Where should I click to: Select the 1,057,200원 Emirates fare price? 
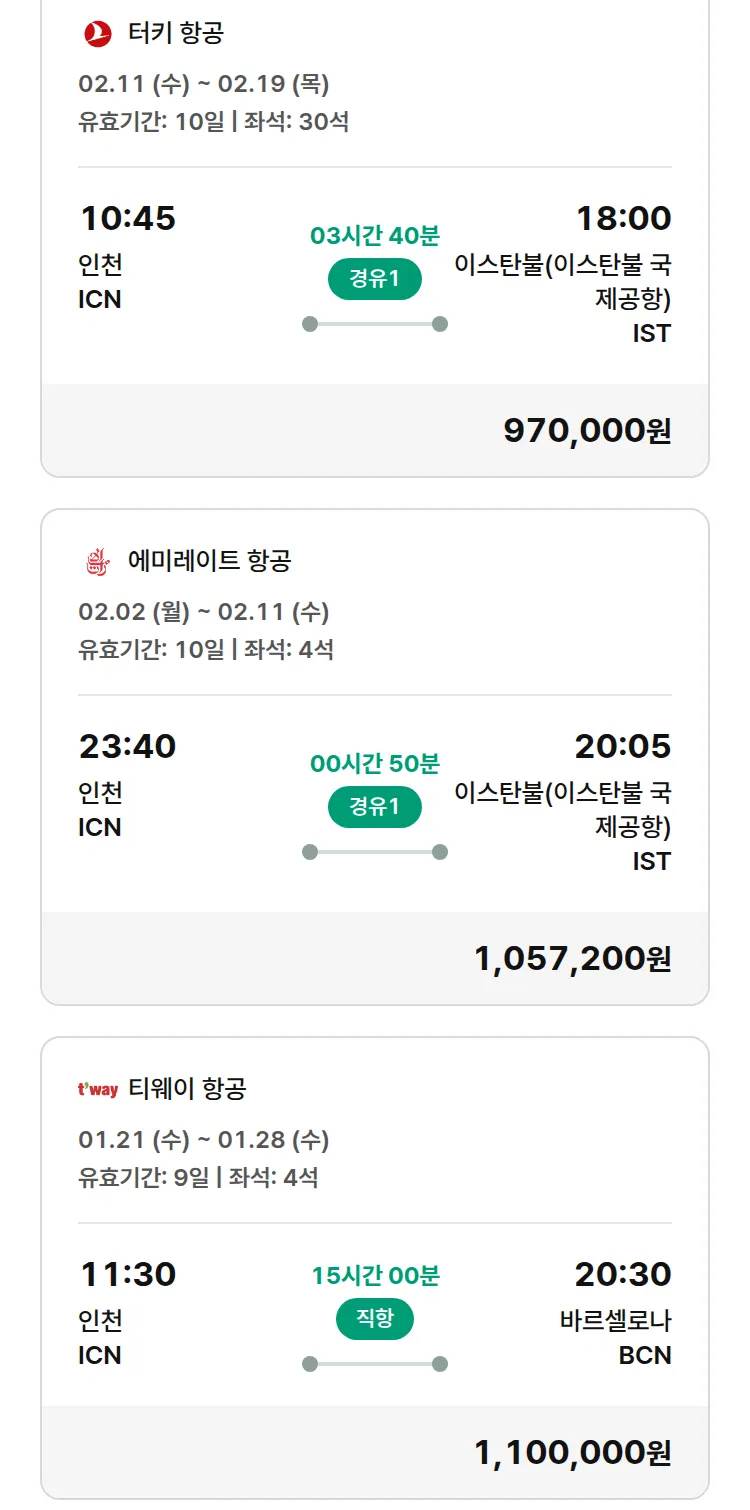[572, 959]
